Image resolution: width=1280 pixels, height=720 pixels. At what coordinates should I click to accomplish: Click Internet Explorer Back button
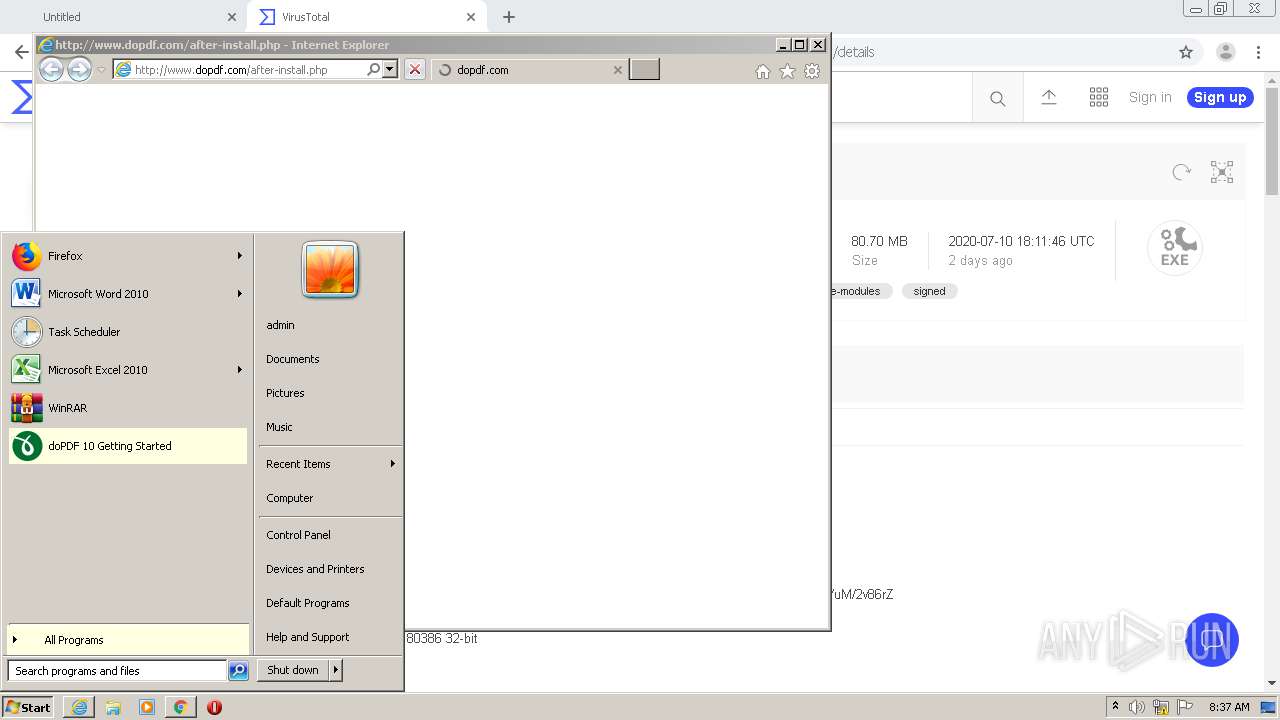point(51,69)
